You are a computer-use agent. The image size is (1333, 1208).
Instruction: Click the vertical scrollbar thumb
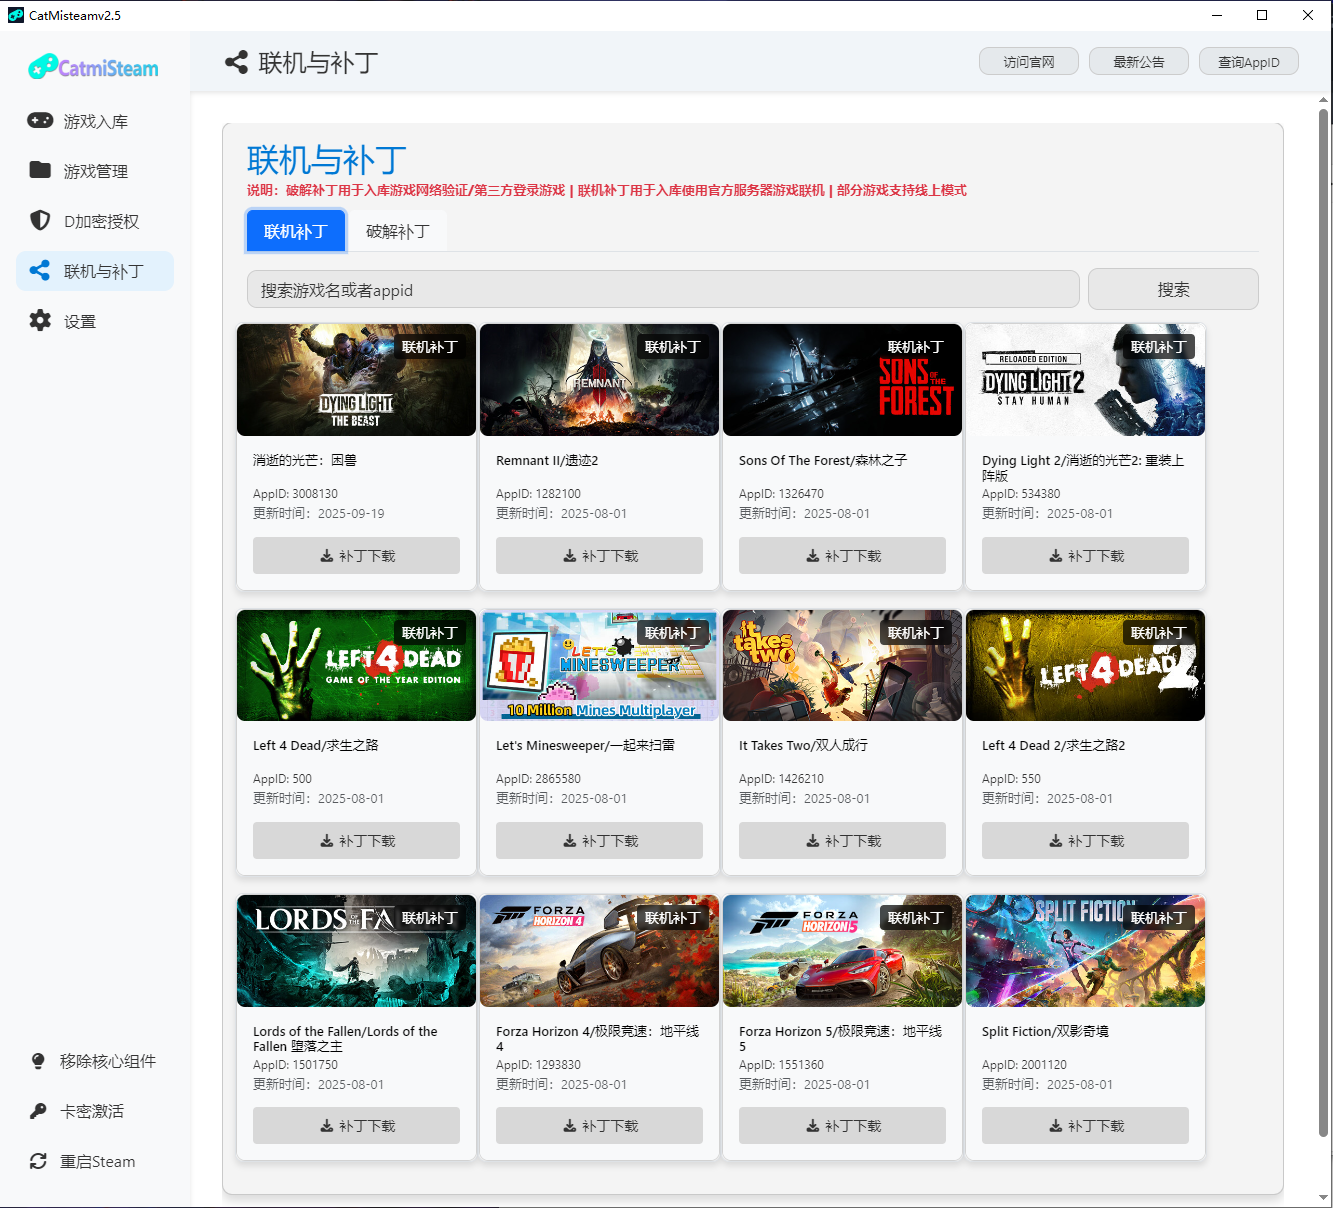[x=1324, y=622]
